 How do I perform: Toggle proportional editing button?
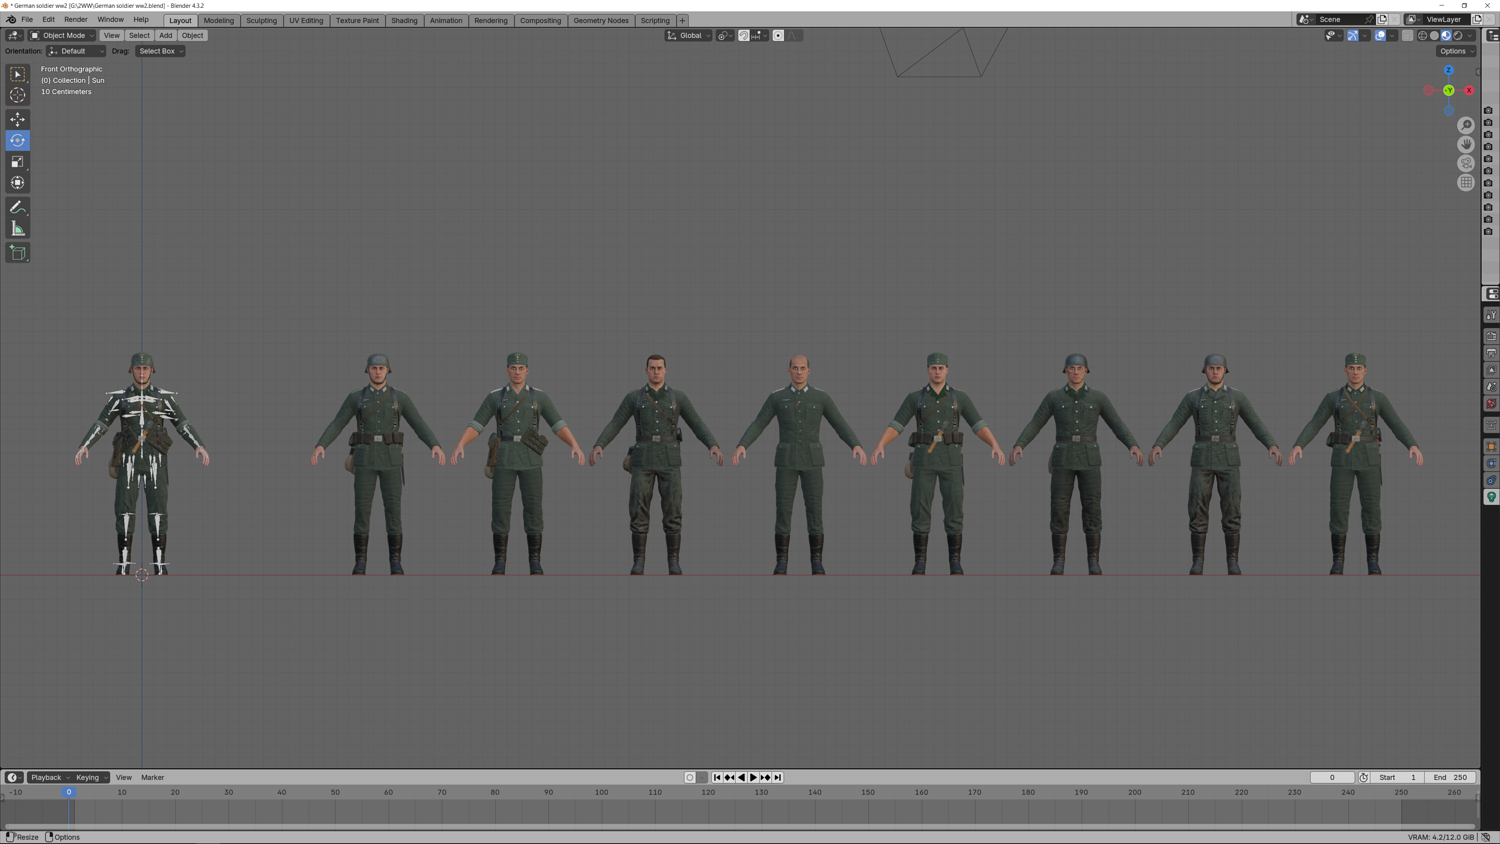tap(778, 36)
